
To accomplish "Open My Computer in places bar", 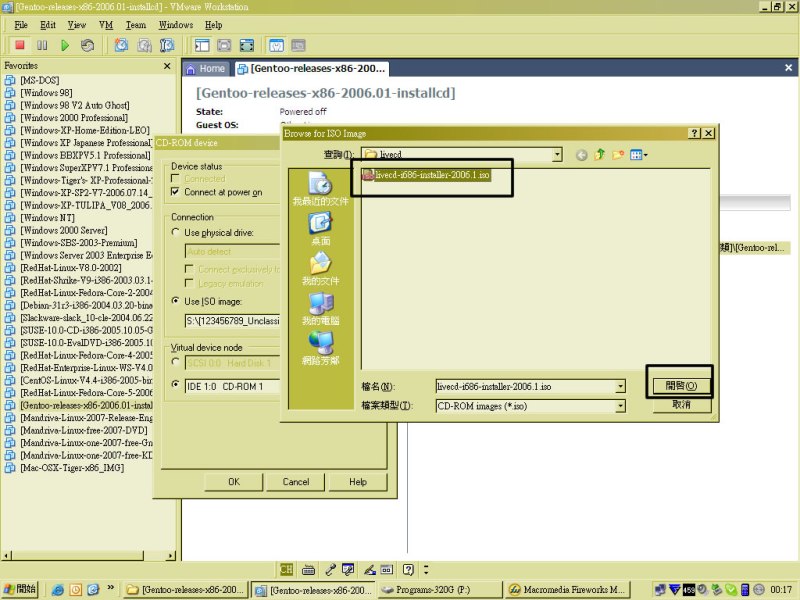I will [x=320, y=309].
